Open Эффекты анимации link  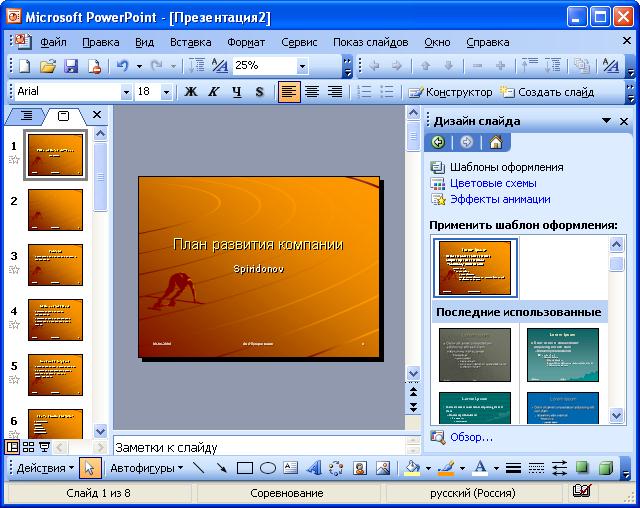(500, 199)
